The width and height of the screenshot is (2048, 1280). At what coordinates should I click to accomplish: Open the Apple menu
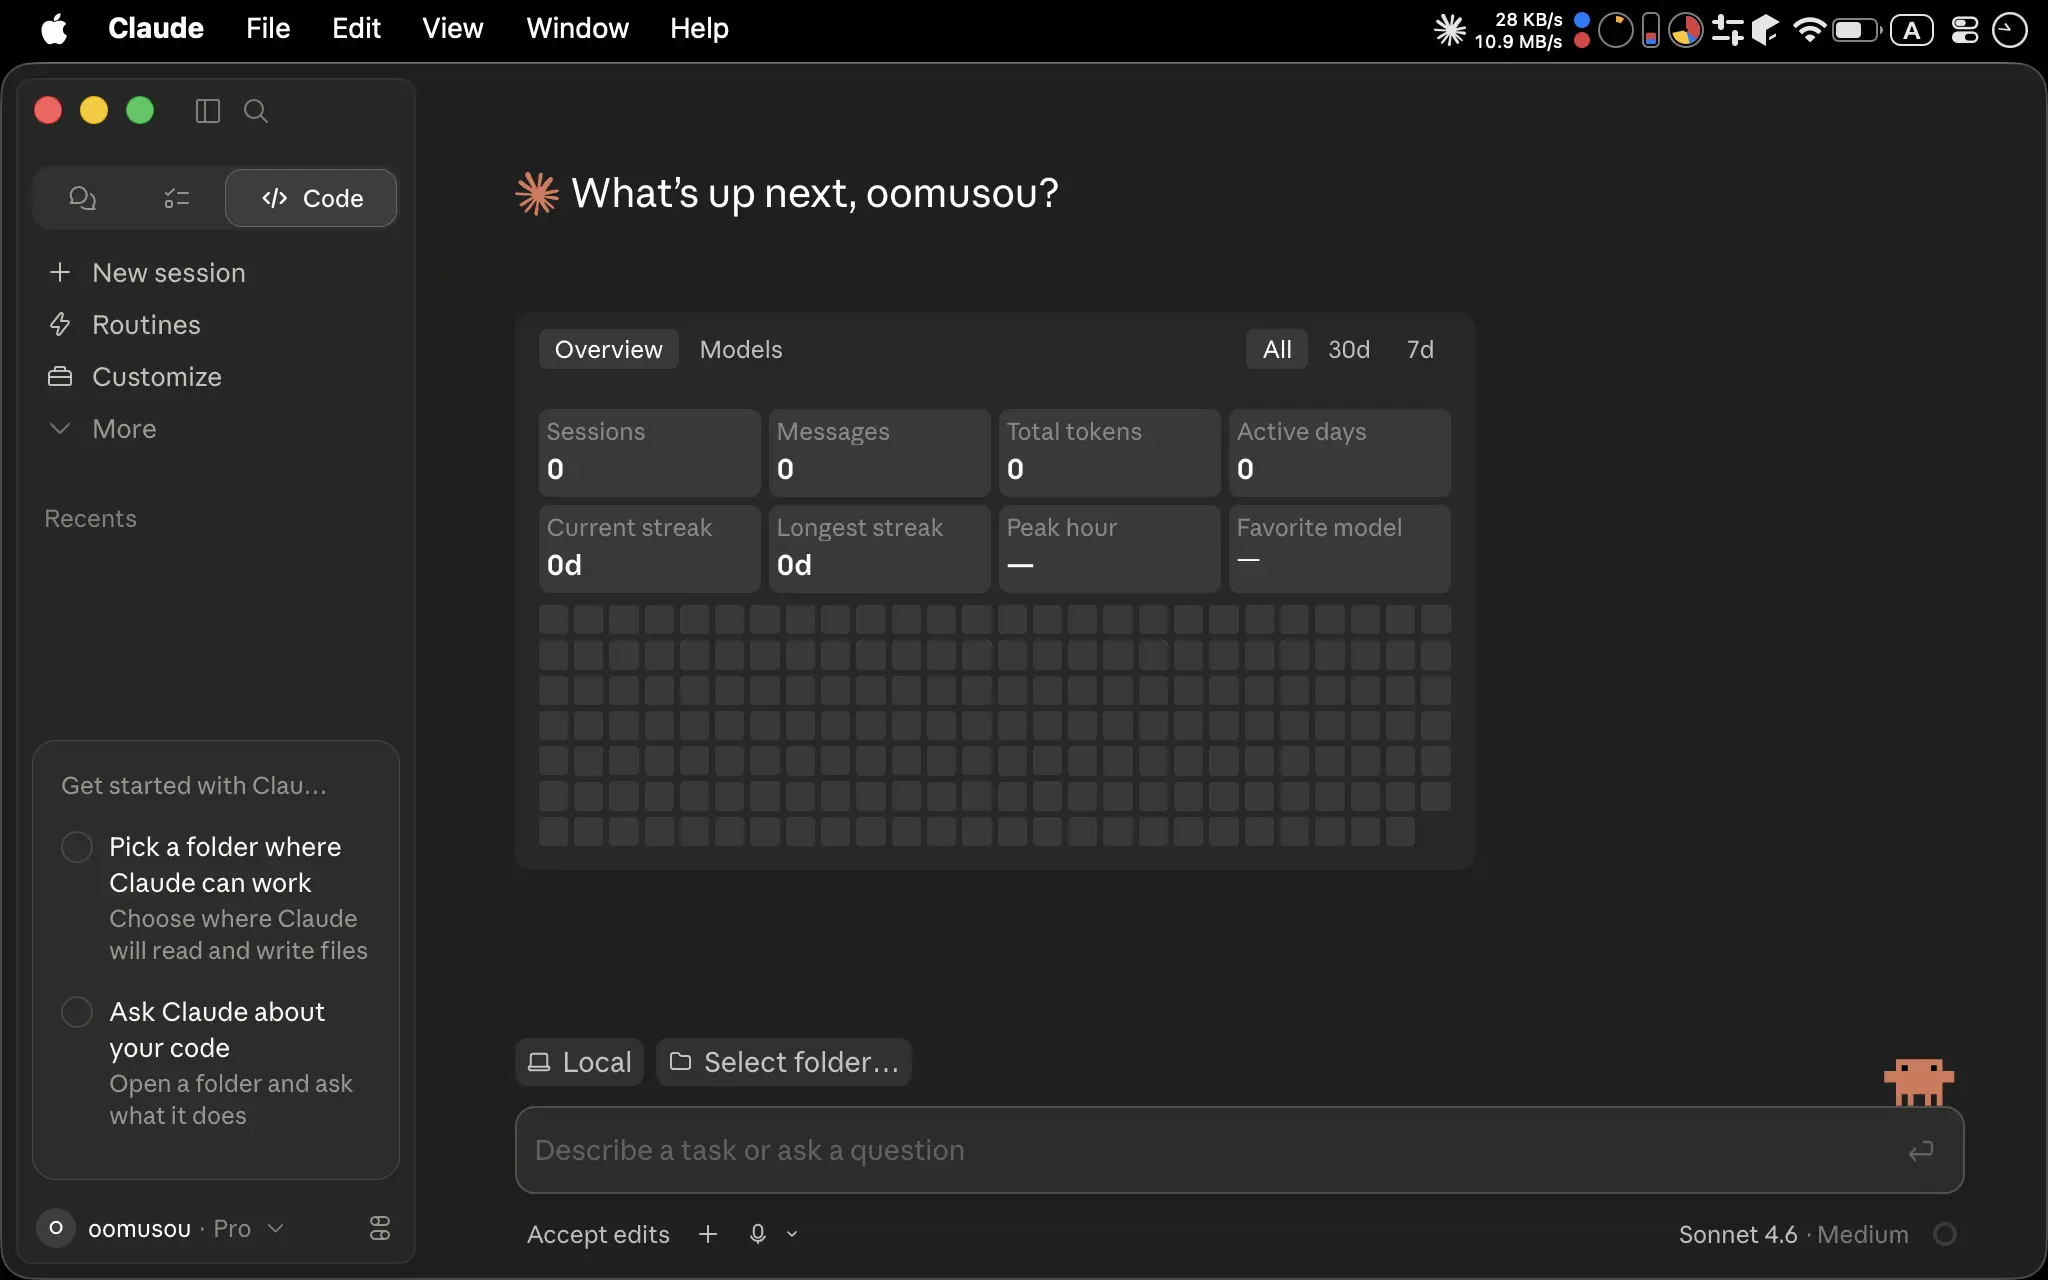point(54,29)
